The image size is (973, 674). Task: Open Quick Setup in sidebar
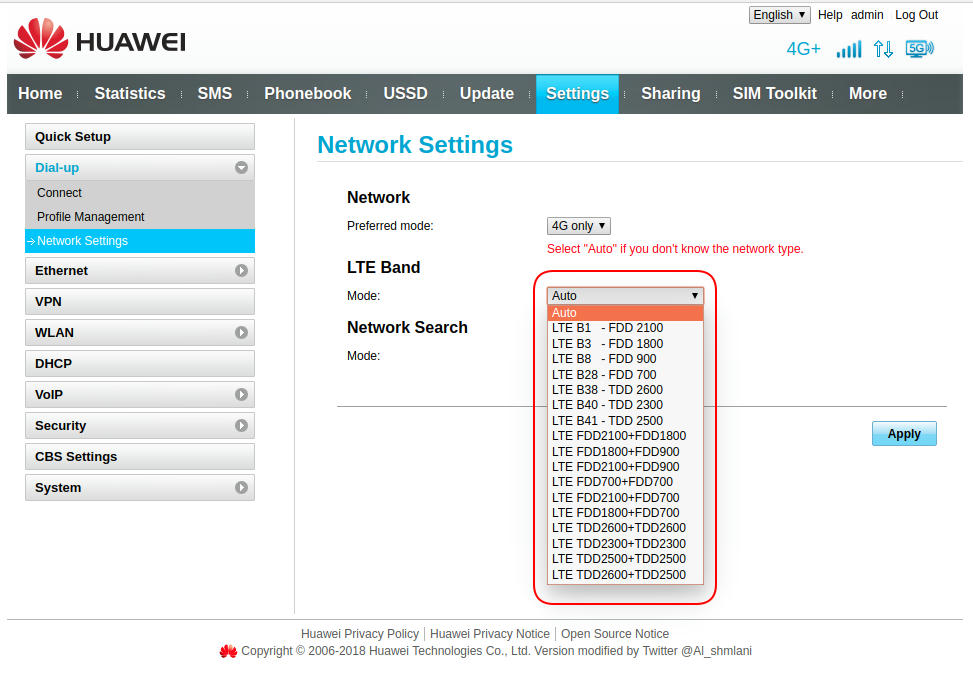pos(140,137)
